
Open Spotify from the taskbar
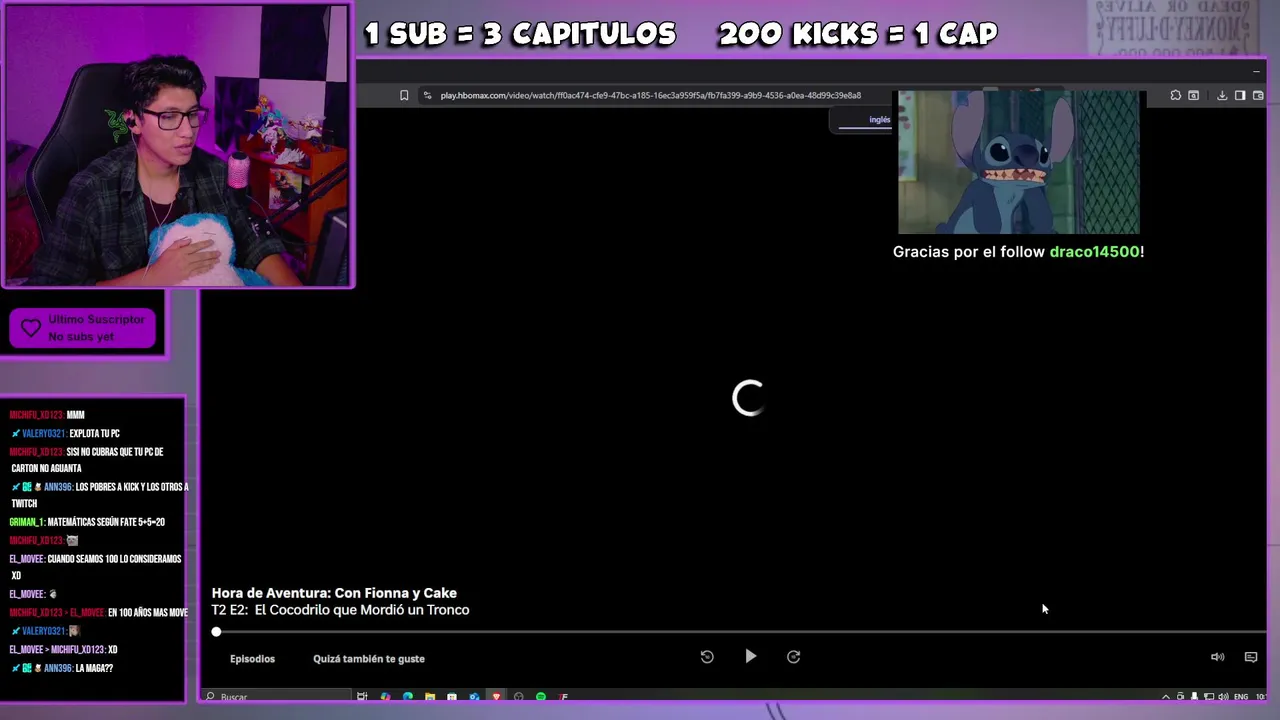pyautogui.click(x=541, y=696)
